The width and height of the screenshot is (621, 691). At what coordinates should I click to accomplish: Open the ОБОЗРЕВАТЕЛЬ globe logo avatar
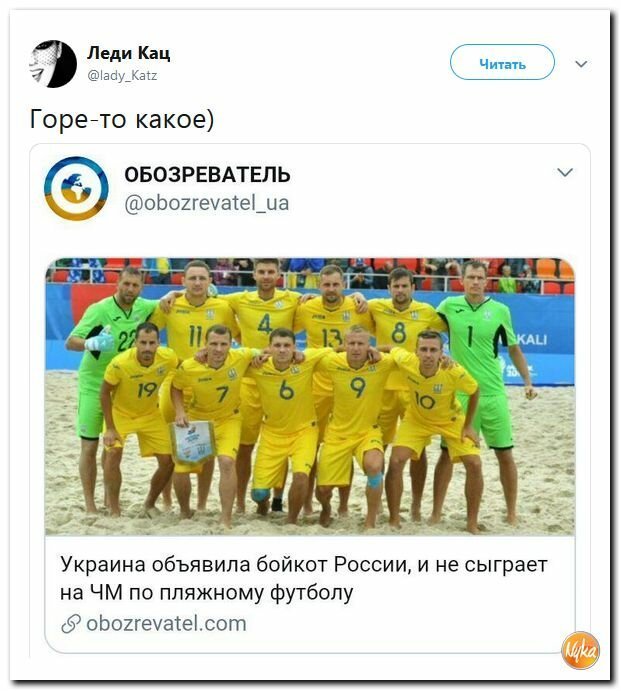click(x=76, y=188)
